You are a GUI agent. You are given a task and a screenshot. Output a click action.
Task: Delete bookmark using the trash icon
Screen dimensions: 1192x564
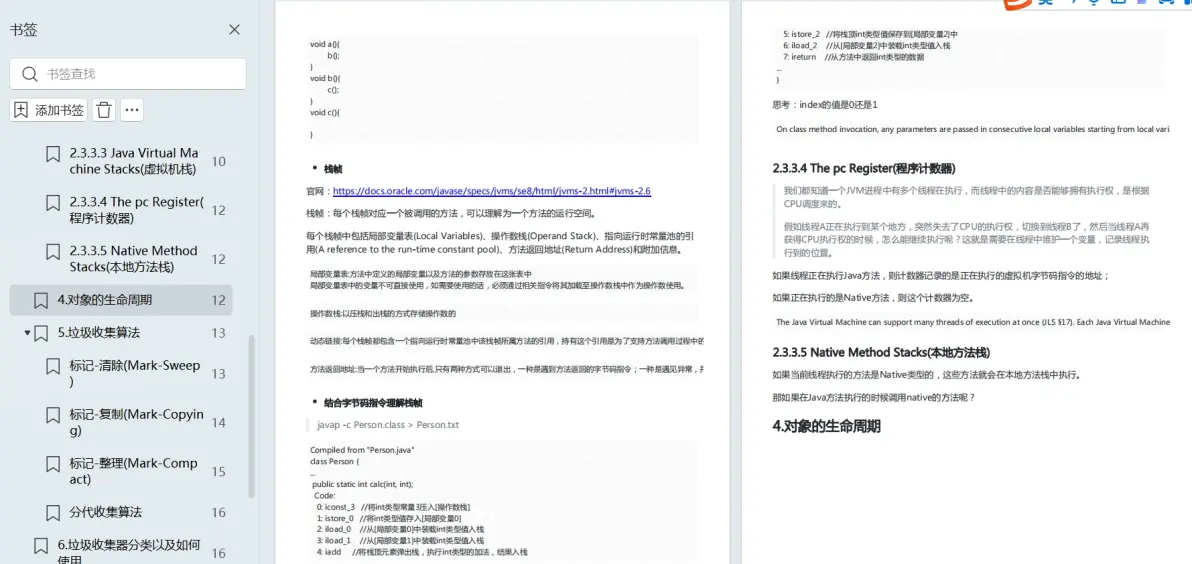(x=104, y=110)
